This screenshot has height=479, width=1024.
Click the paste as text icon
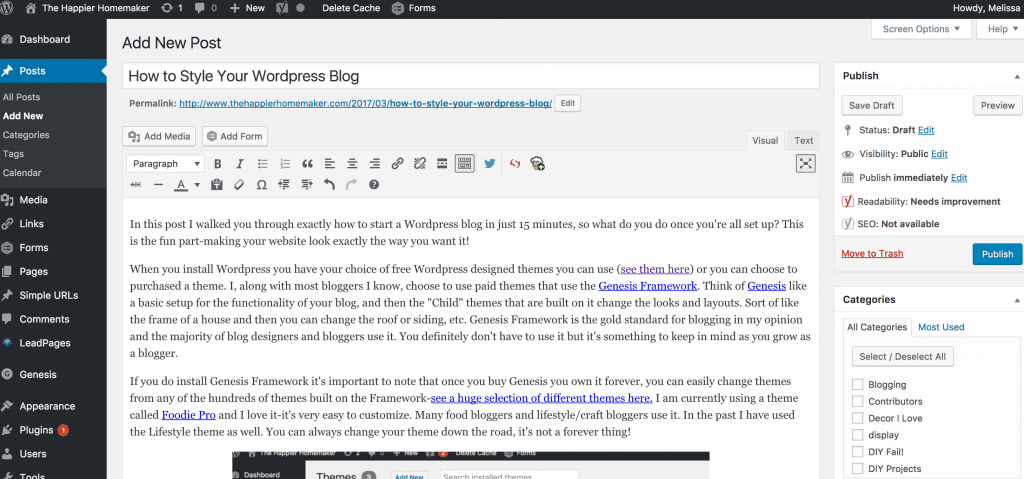click(x=217, y=185)
